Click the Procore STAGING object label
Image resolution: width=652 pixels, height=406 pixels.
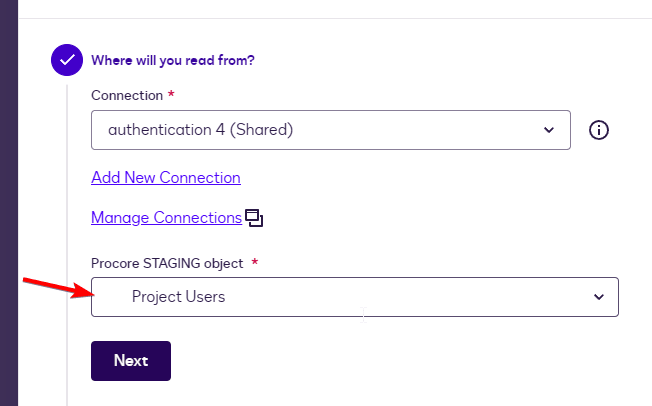click(x=164, y=262)
